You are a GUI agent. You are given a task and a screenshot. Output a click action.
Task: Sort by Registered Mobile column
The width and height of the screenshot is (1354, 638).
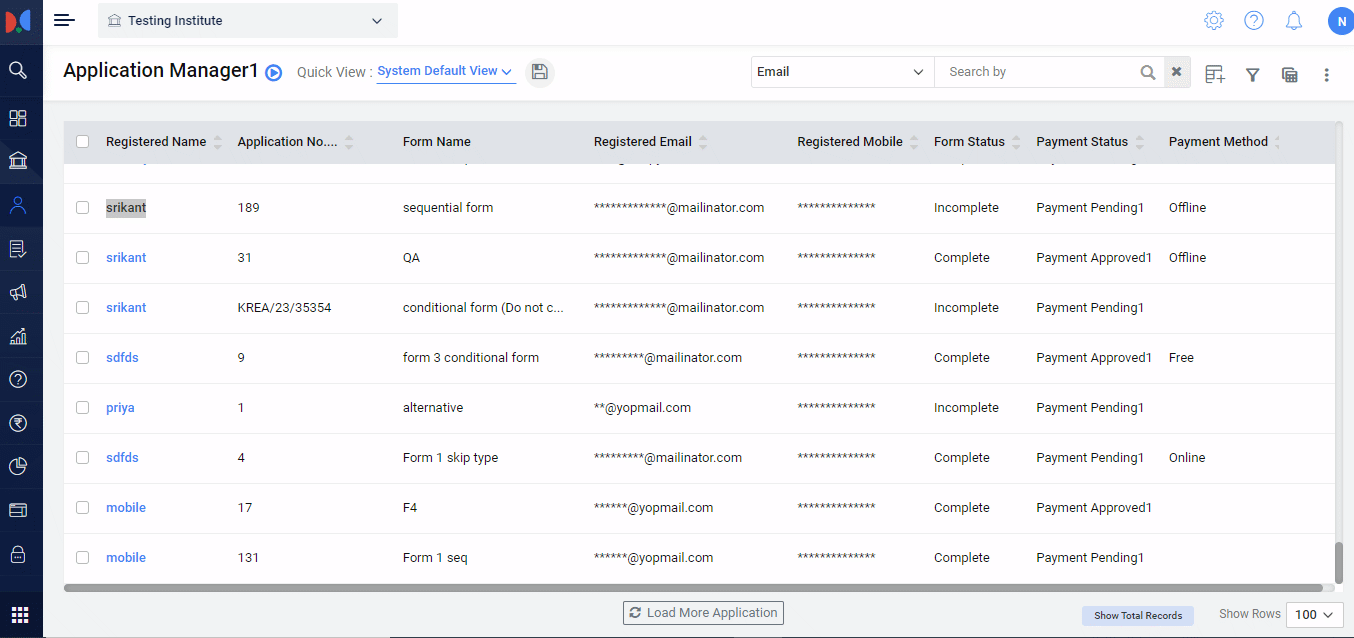pos(913,142)
